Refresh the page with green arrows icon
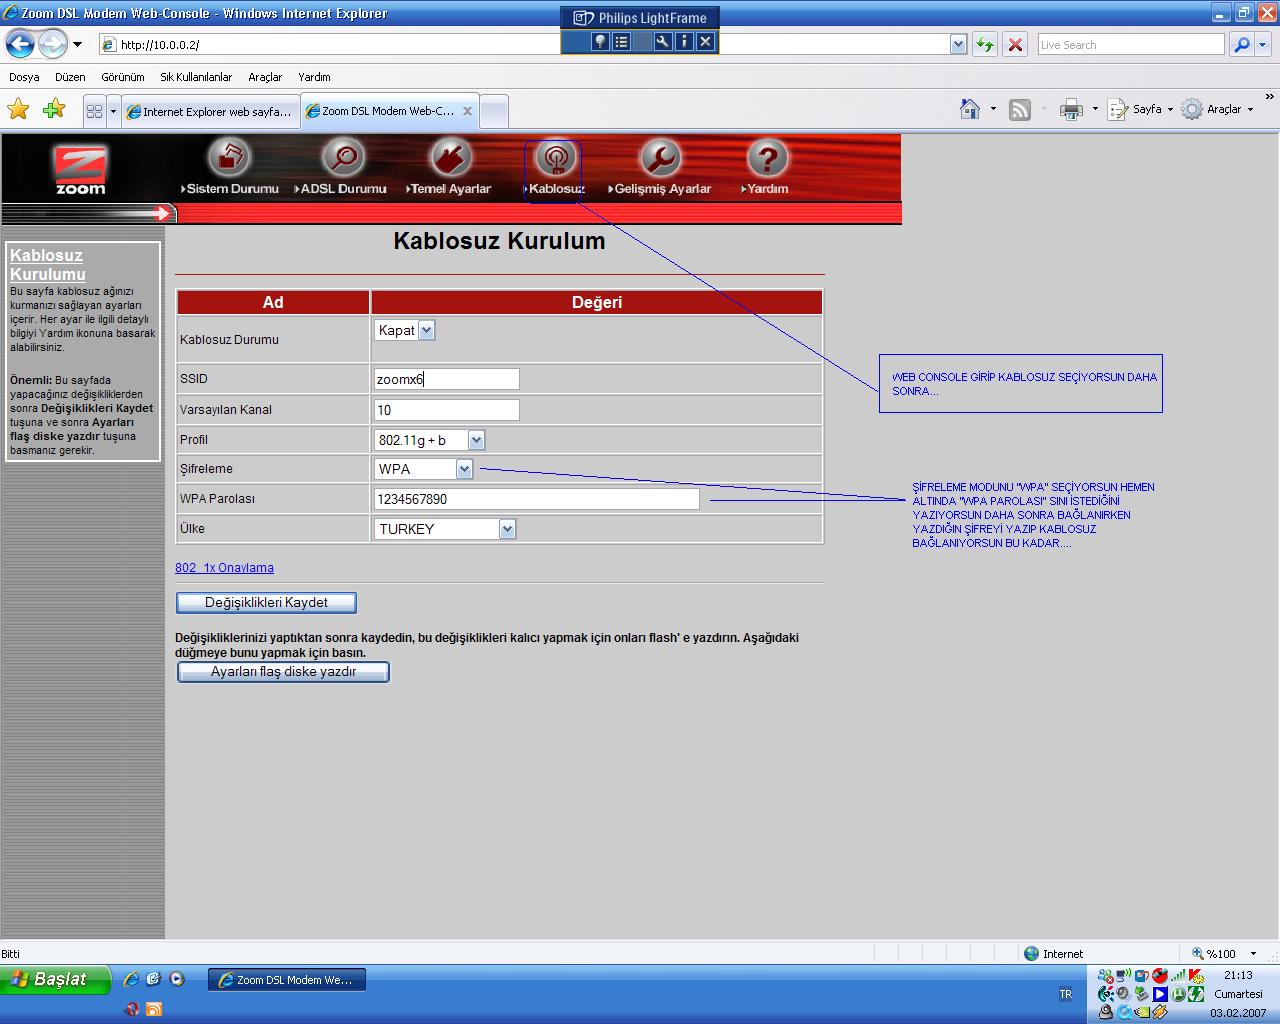The width and height of the screenshot is (1280, 1024). (985, 44)
